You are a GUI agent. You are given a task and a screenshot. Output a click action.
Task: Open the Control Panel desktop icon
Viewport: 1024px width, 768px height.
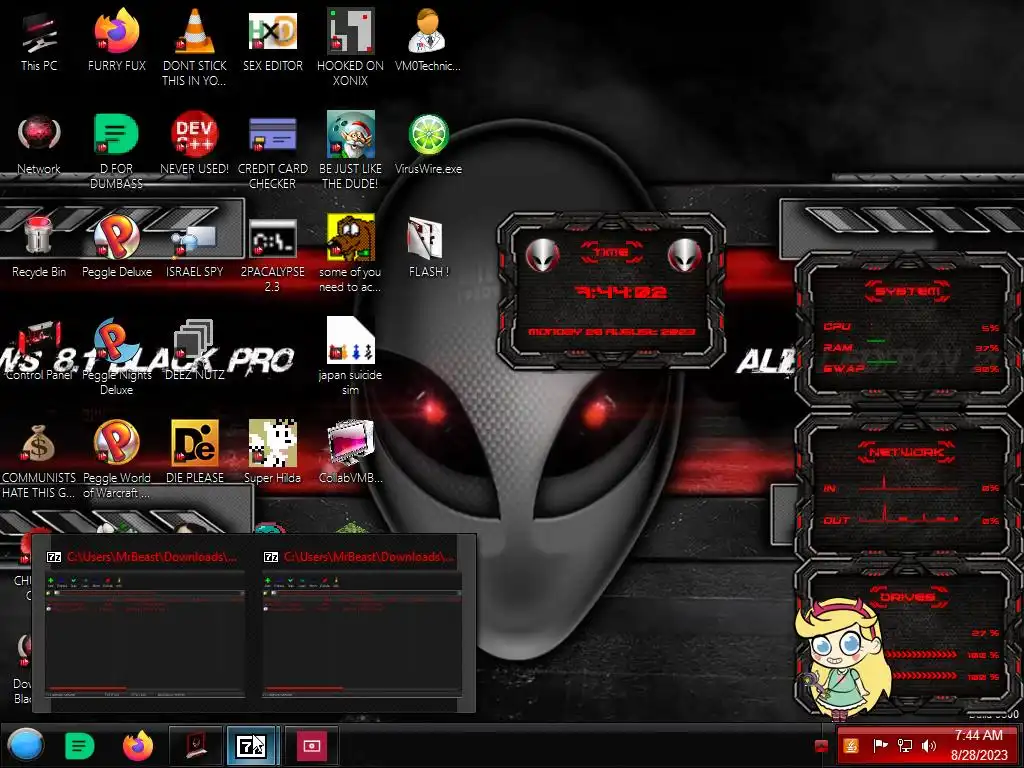coord(39,350)
